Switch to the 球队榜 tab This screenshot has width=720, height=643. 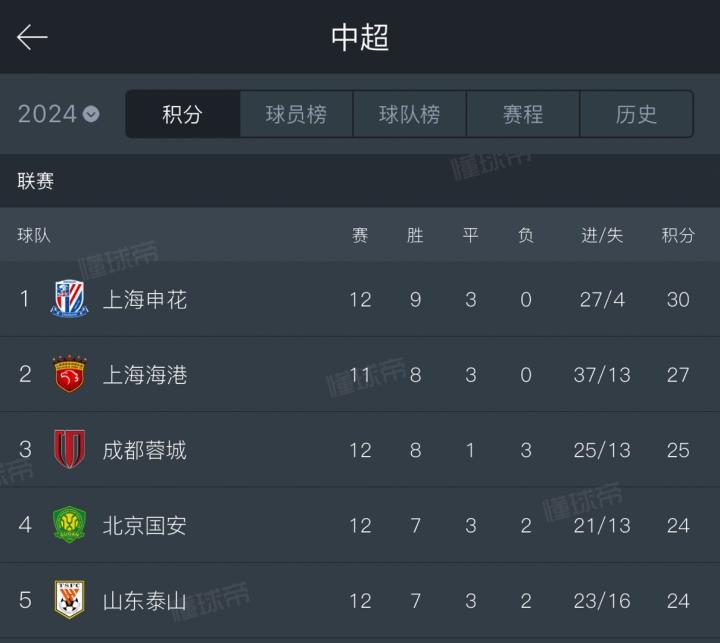409,114
